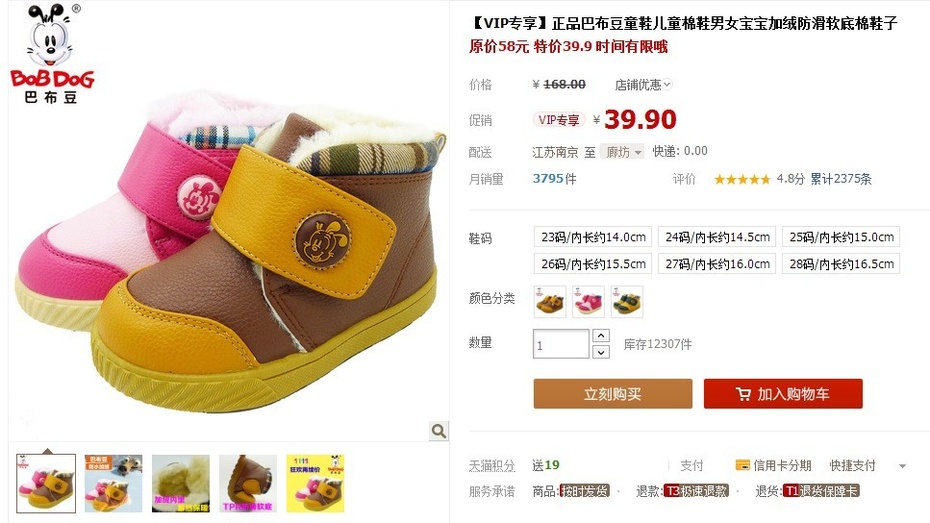Increase quantity with the up arrow
Screen dimensions: 930x523
[601, 336]
